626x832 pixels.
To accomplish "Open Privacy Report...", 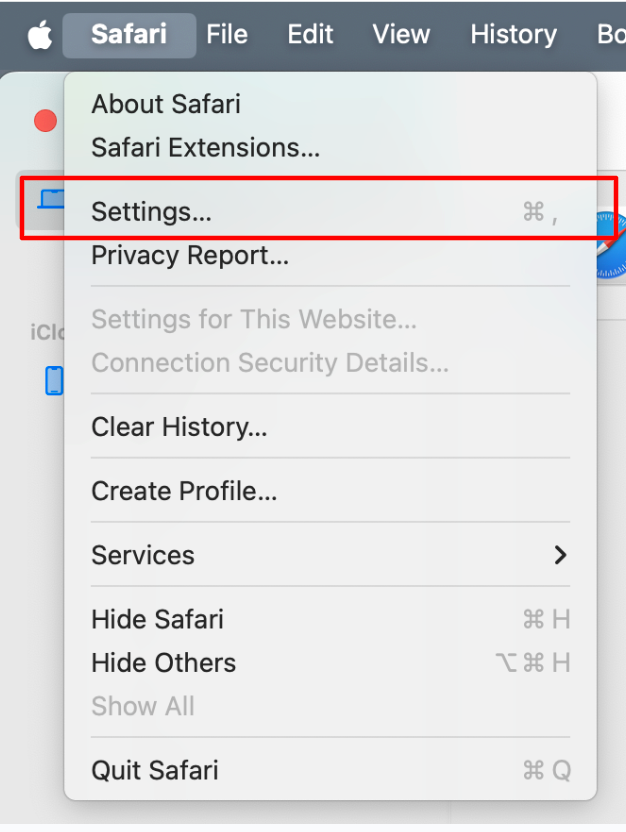I will (x=190, y=256).
